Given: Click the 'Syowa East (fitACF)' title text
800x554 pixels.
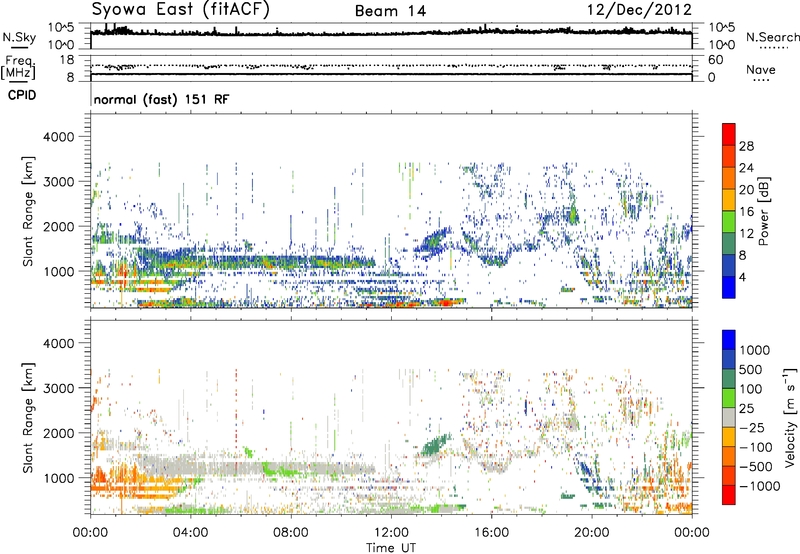Looking at the screenshot, I should point(180,10).
